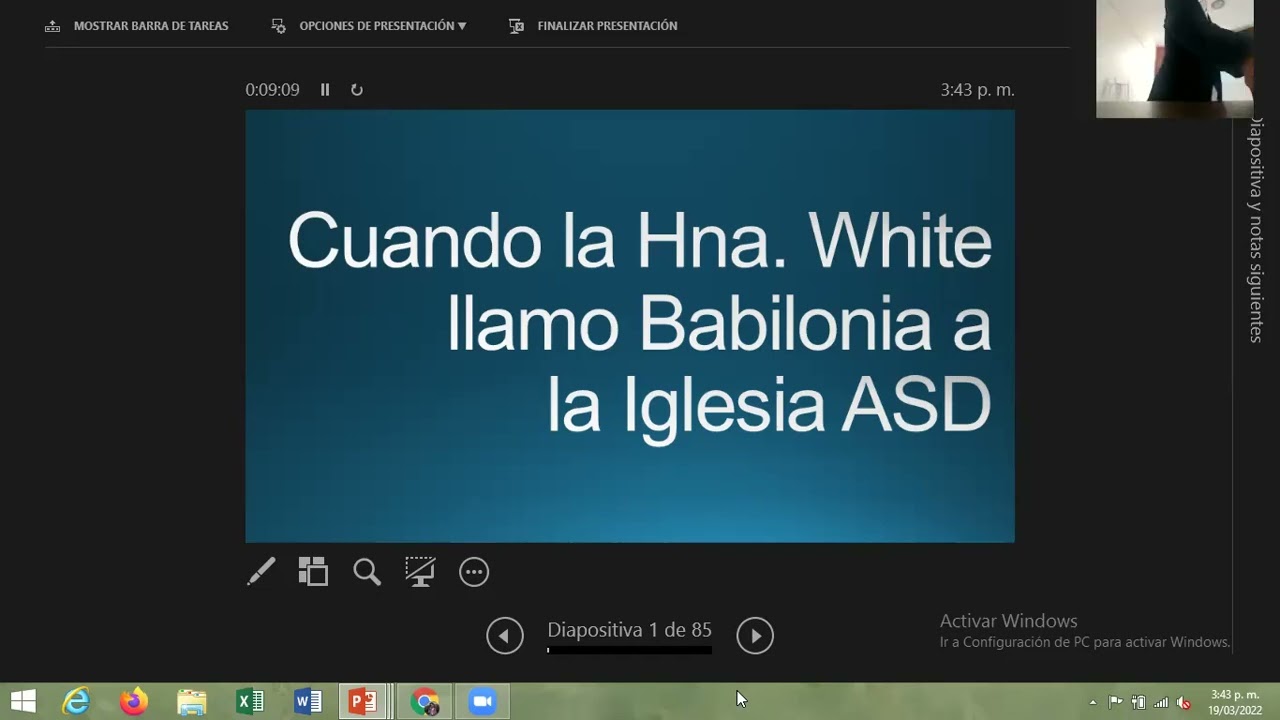Open the Action Center flag icon
Image resolution: width=1280 pixels, height=720 pixels.
coord(1115,702)
